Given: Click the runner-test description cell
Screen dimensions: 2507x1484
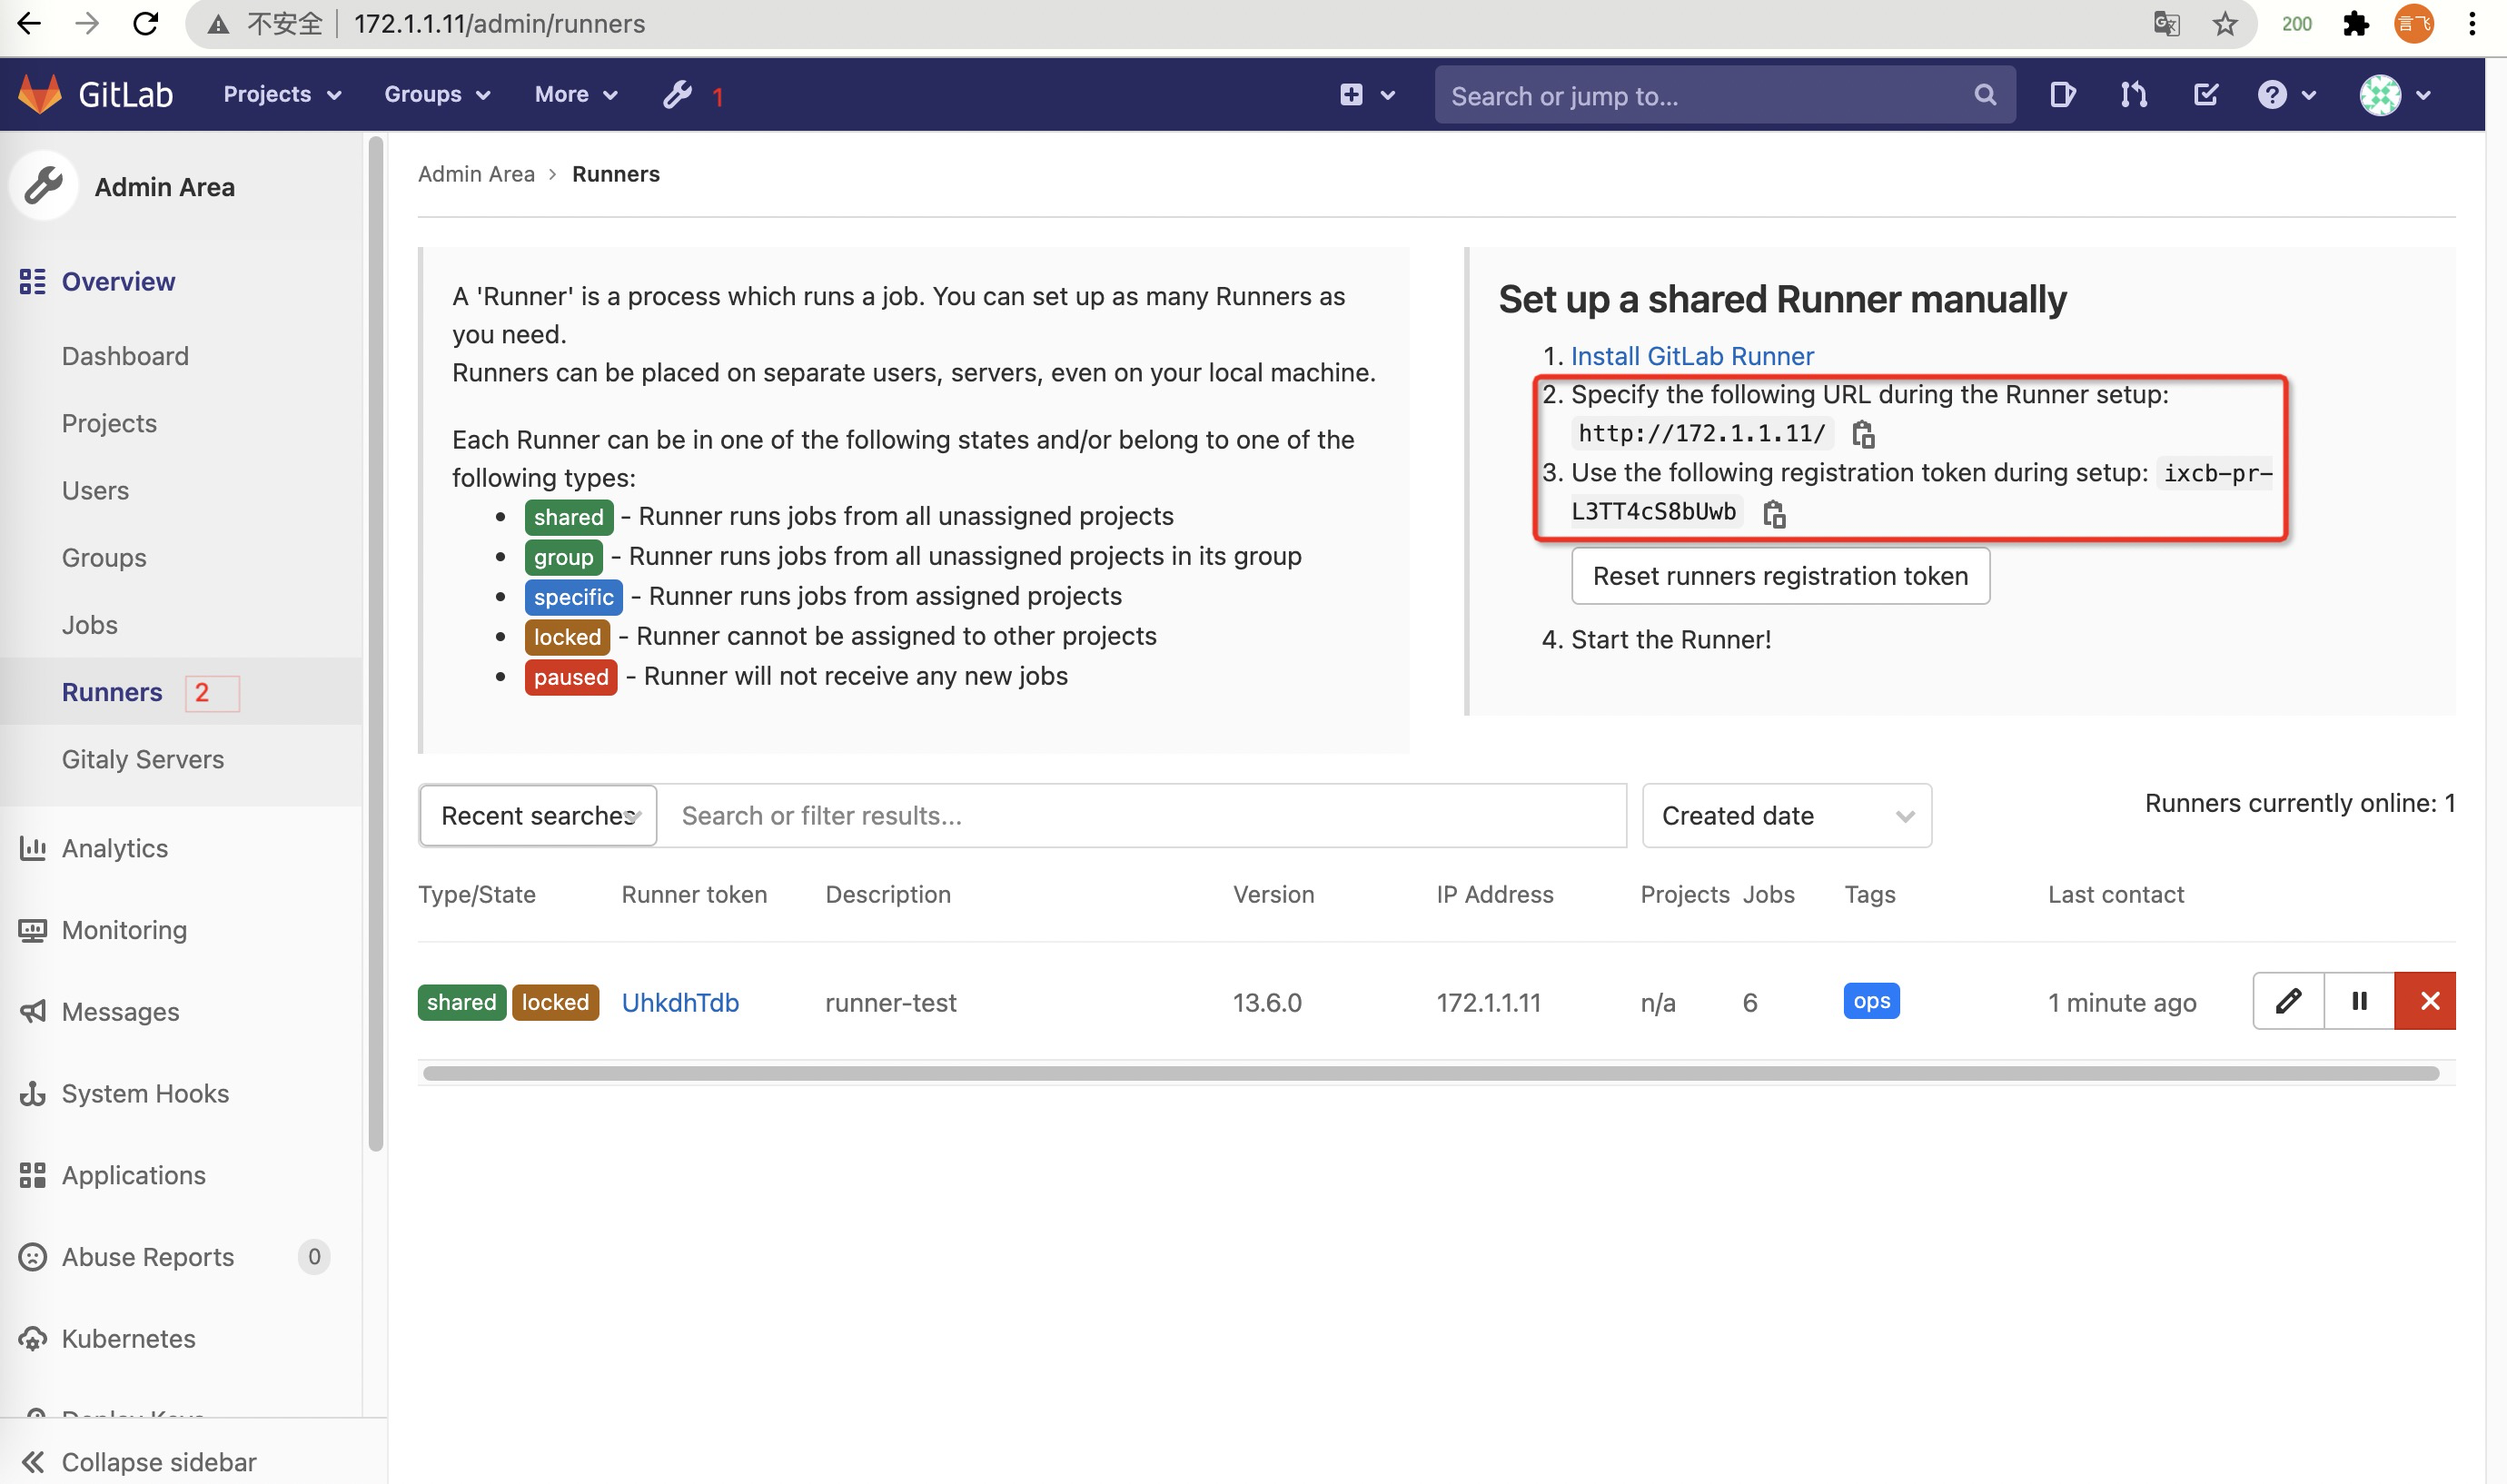Looking at the screenshot, I should click(891, 1002).
